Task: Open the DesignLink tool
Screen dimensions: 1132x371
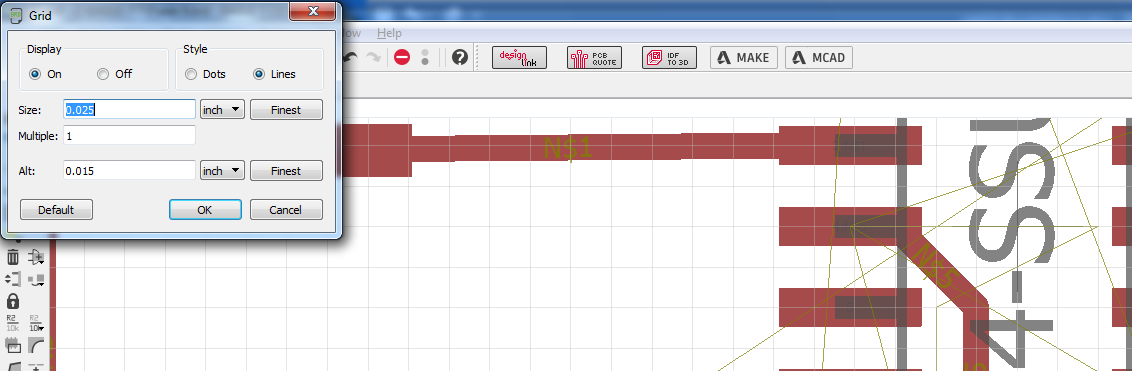Action: 520,58
